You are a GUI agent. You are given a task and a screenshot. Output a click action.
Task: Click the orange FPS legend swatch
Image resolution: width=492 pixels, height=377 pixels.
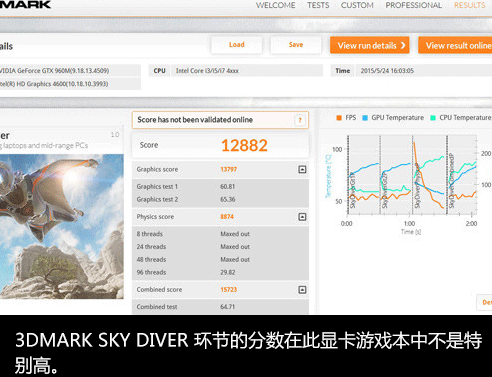[339, 118]
